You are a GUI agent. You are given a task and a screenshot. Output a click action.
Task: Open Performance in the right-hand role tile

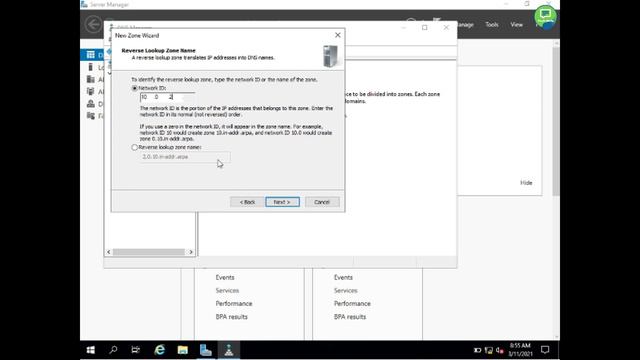pyautogui.click(x=352, y=304)
